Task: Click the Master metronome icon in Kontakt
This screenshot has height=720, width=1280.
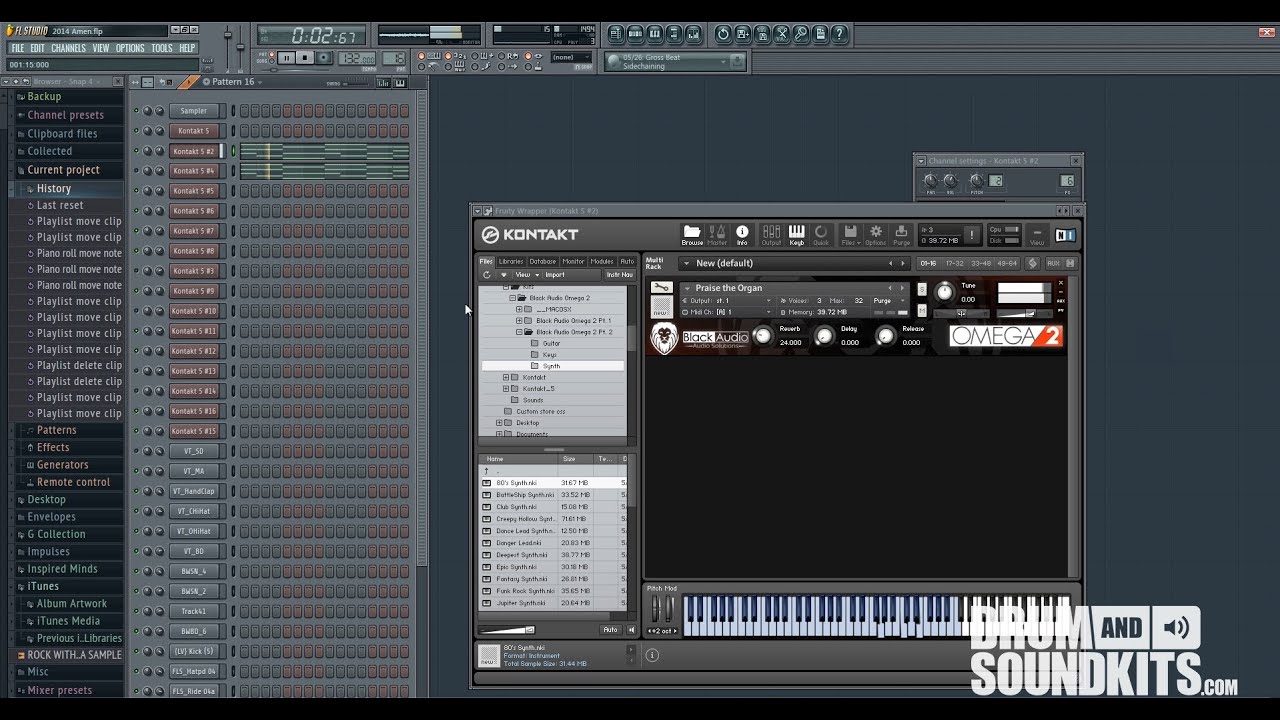Action: pos(717,234)
